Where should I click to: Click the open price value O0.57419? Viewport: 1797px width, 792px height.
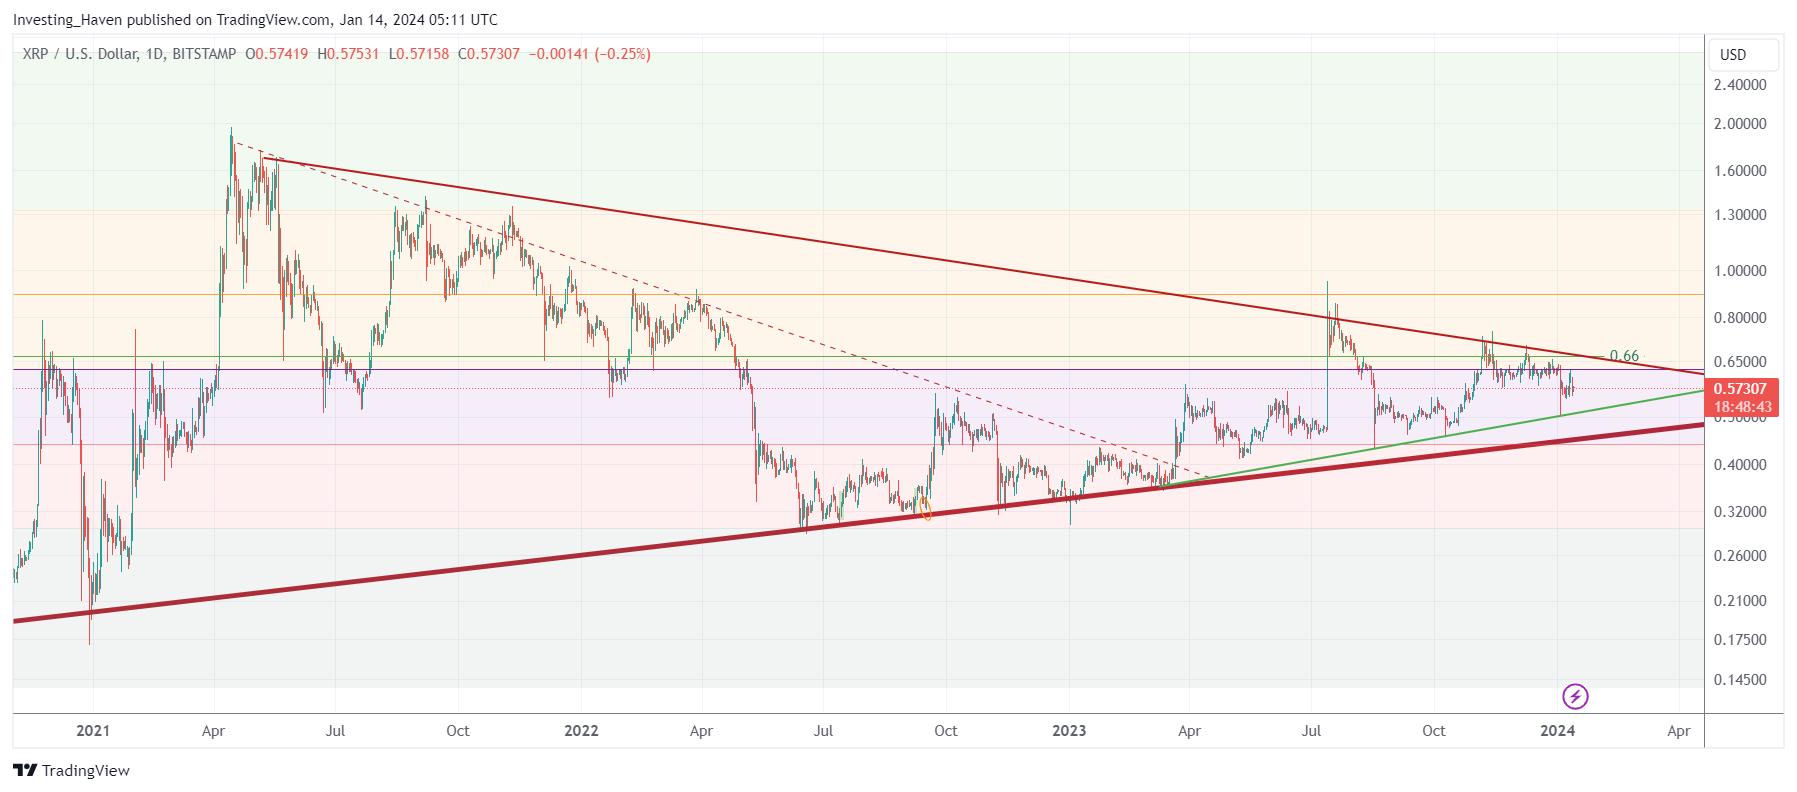(277, 54)
